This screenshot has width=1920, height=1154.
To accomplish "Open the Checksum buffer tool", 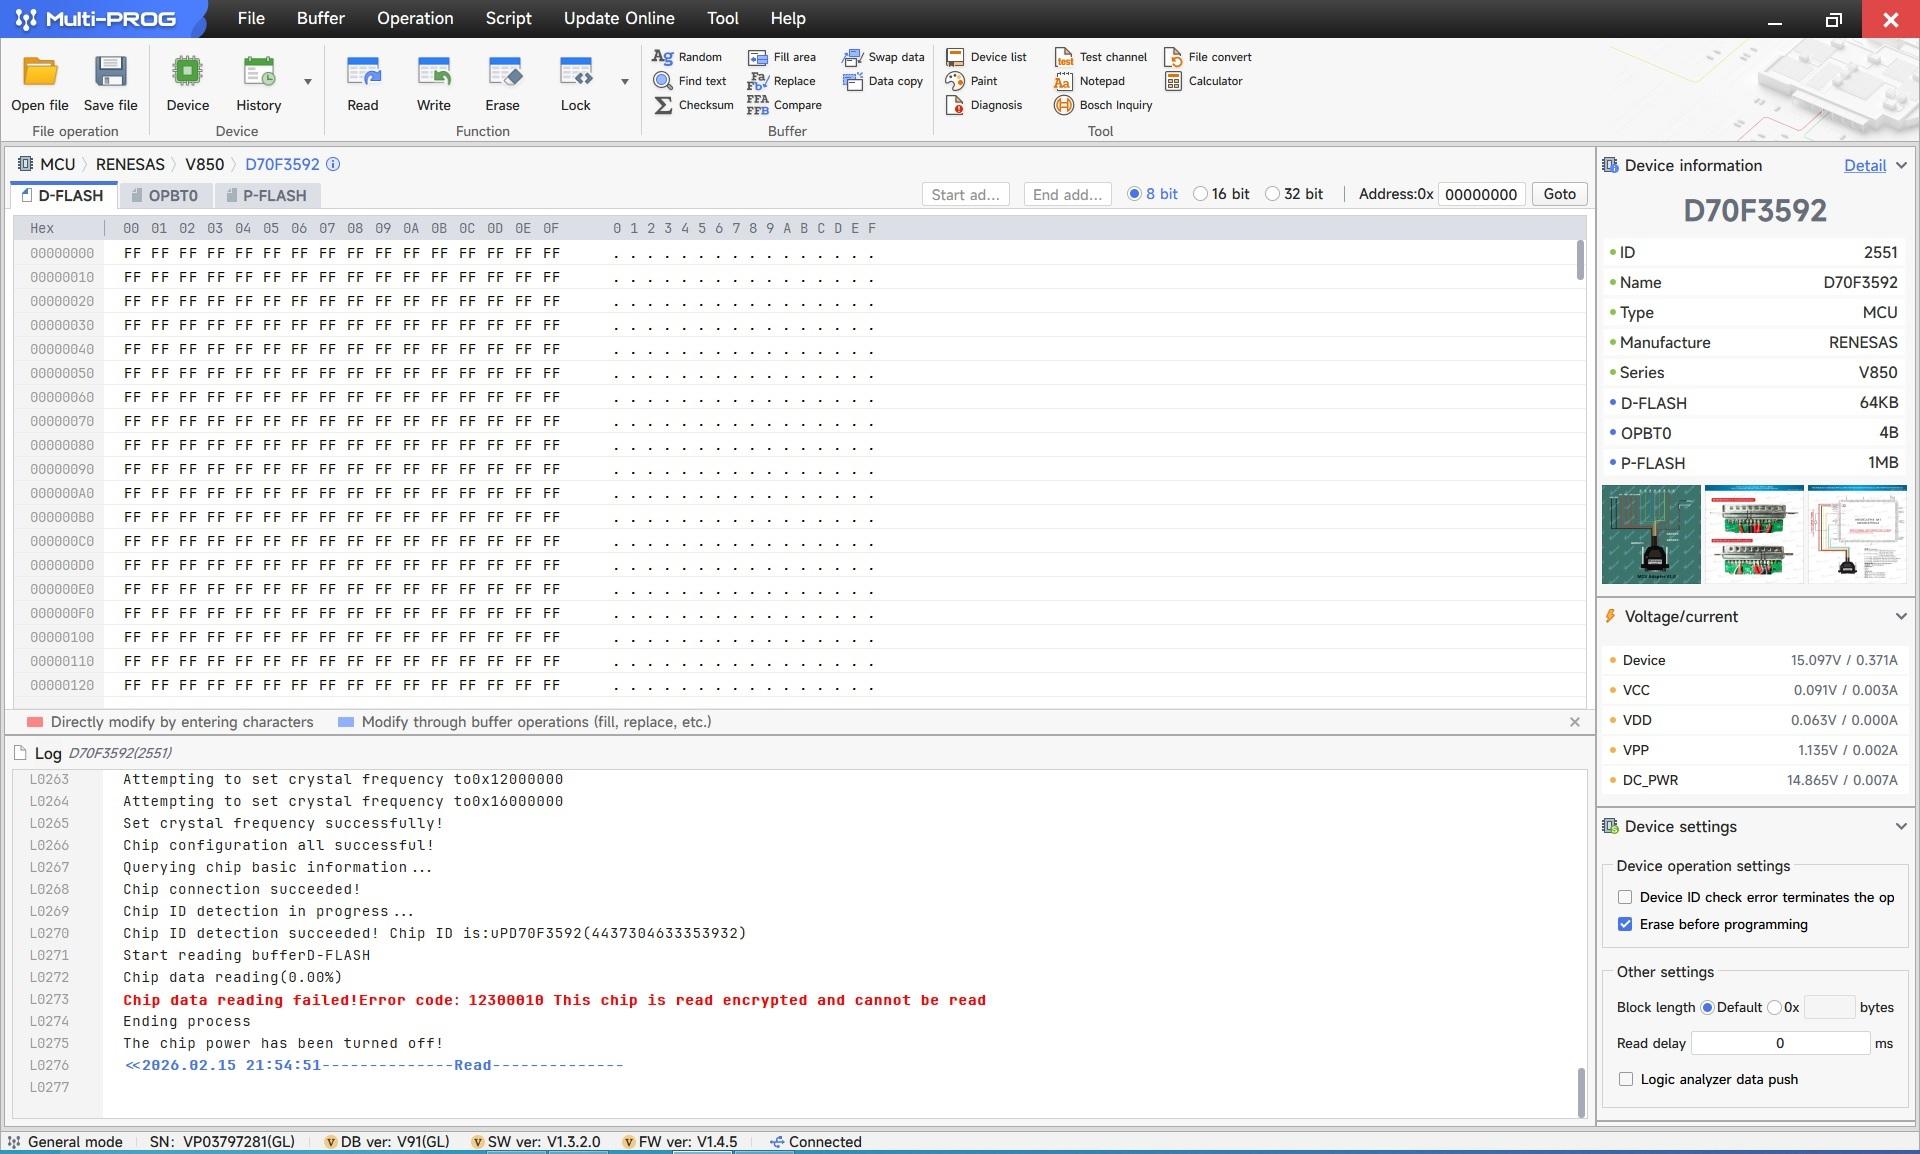I will pyautogui.click(x=693, y=105).
